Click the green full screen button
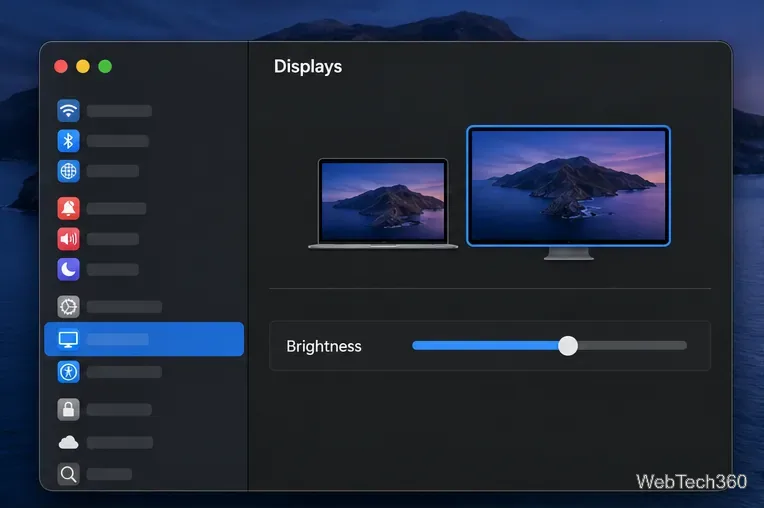764x508 pixels. point(105,66)
